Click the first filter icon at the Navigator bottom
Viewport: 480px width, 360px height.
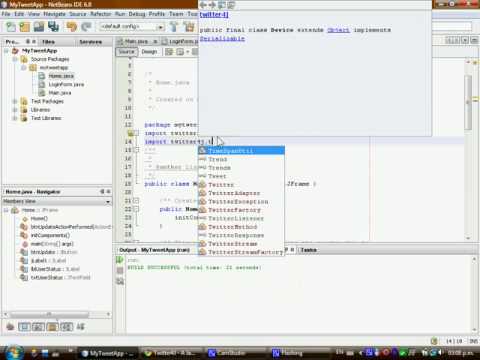tap(10, 327)
